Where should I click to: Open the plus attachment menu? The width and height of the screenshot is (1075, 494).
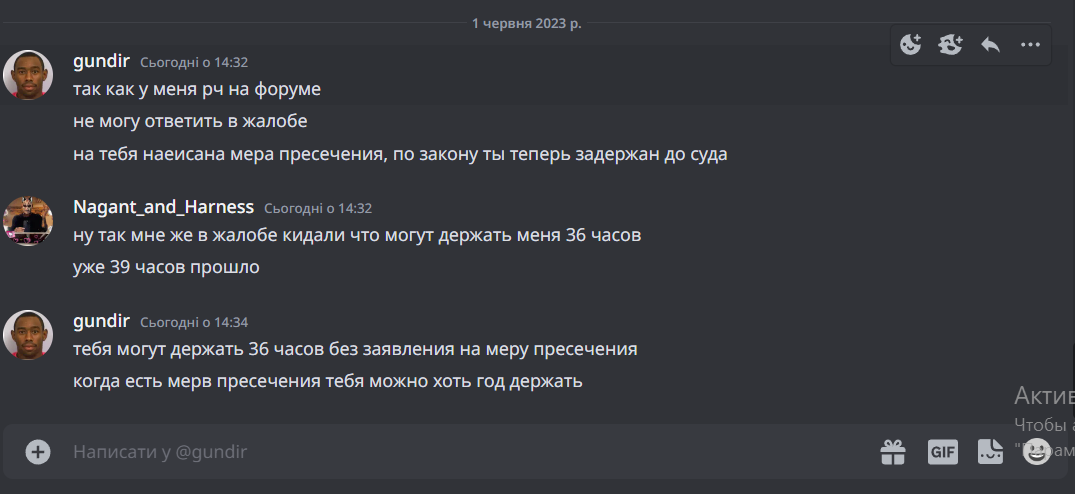tap(38, 452)
